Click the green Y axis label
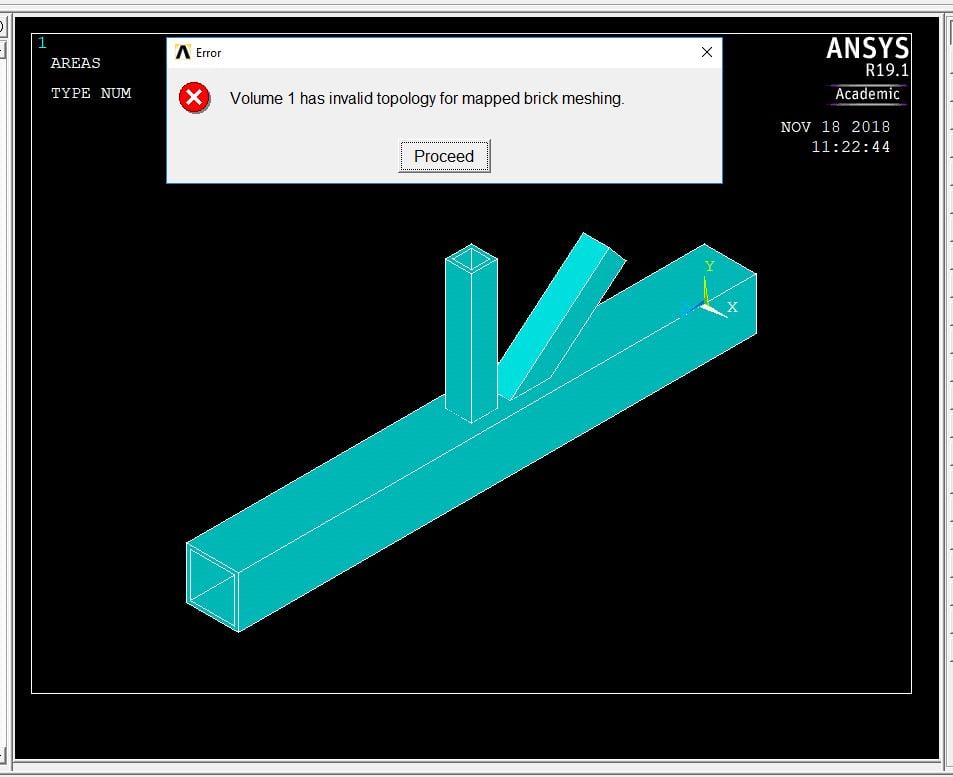The height and width of the screenshot is (777, 953). pos(709,266)
